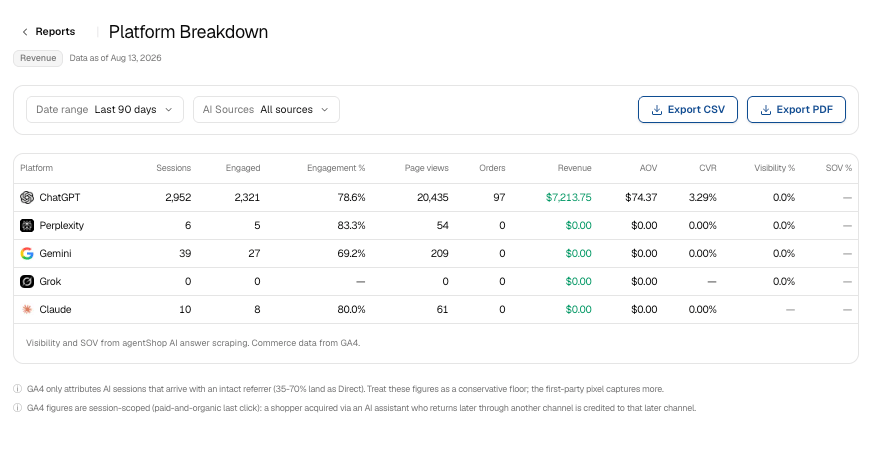Click the download icon in Export PDF
Viewport: 873px width, 456px height.
coord(766,110)
